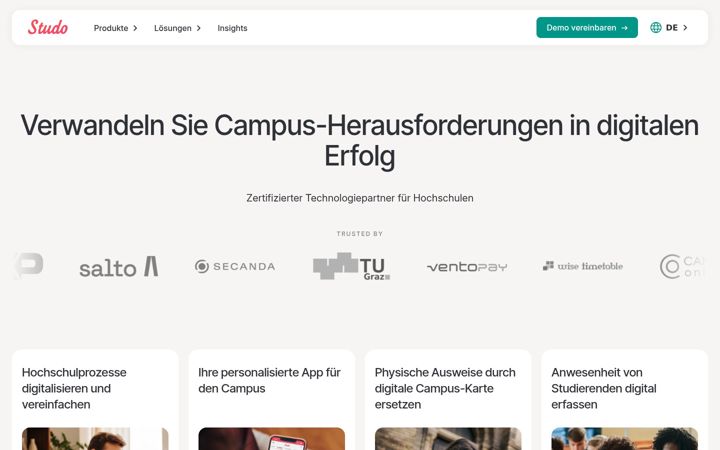Click the Verwandeln Sie Campus-Herausforderungen headline
Screen dimensions: 720x450
coord(360,141)
